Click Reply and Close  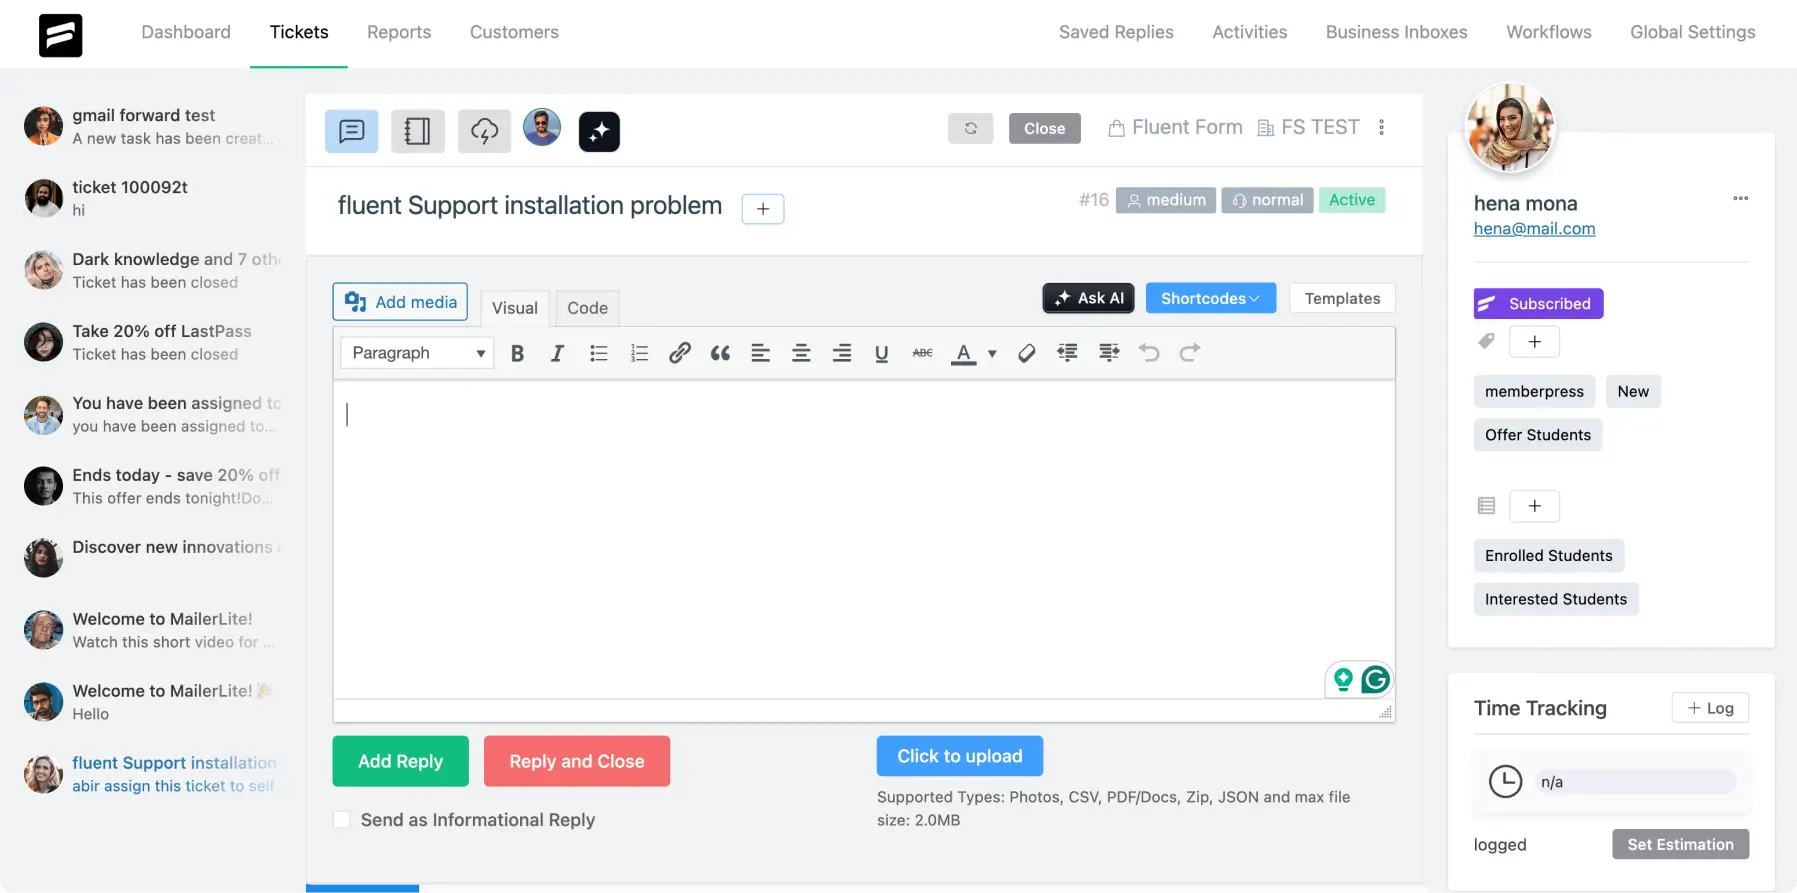click(x=577, y=761)
